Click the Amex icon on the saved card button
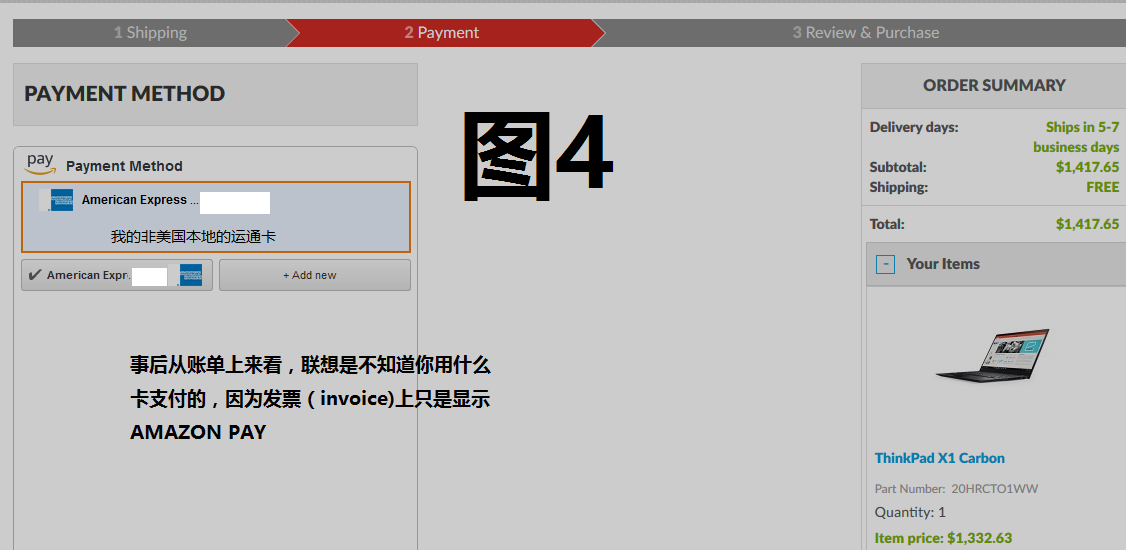This screenshot has width=1126, height=550. pyautogui.click(x=191, y=275)
